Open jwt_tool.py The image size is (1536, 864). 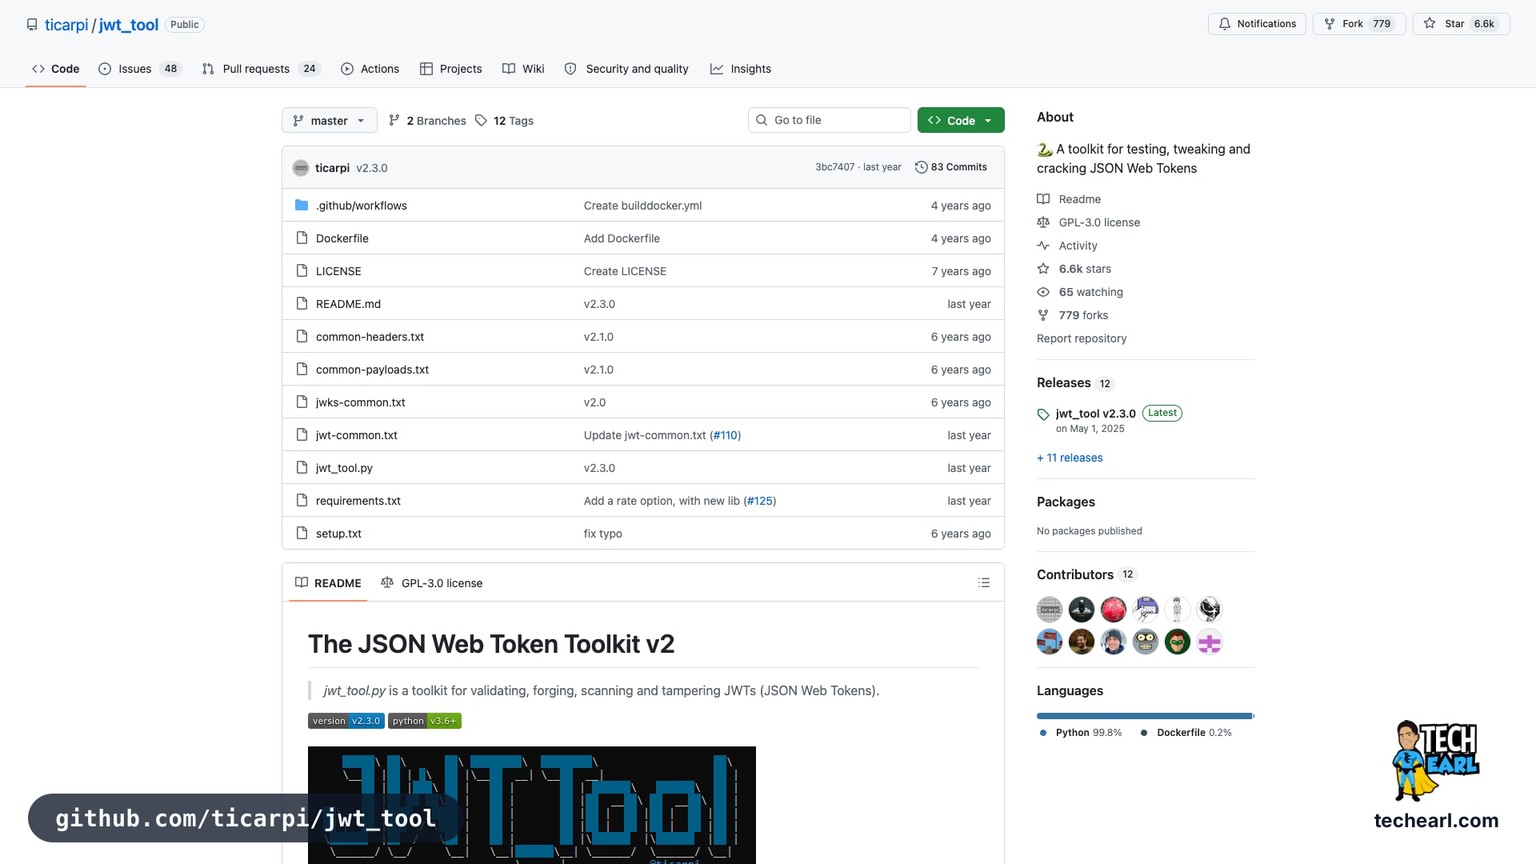344,468
